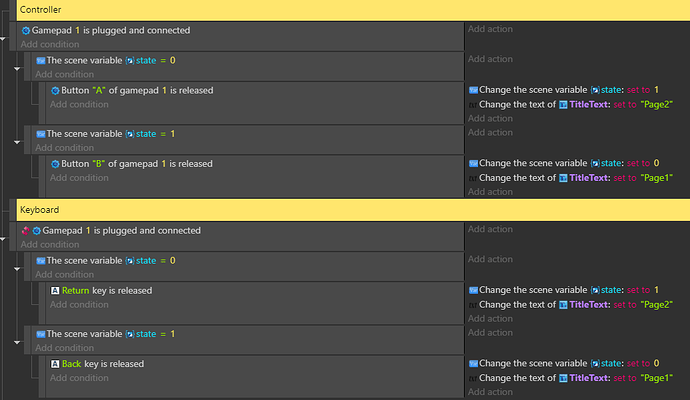690x400 pixels.
Task: Click the keyboard icon beside Return key condition
Action: coord(55,291)
